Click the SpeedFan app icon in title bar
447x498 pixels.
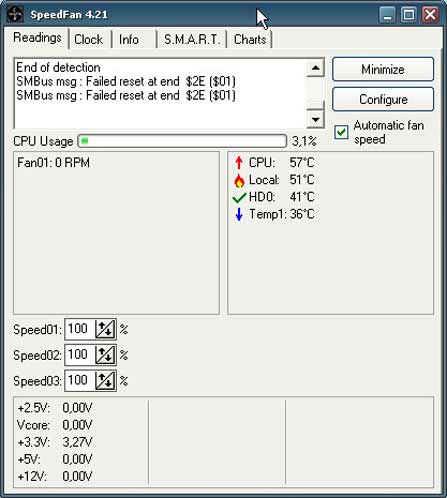[x=15, y=14]
